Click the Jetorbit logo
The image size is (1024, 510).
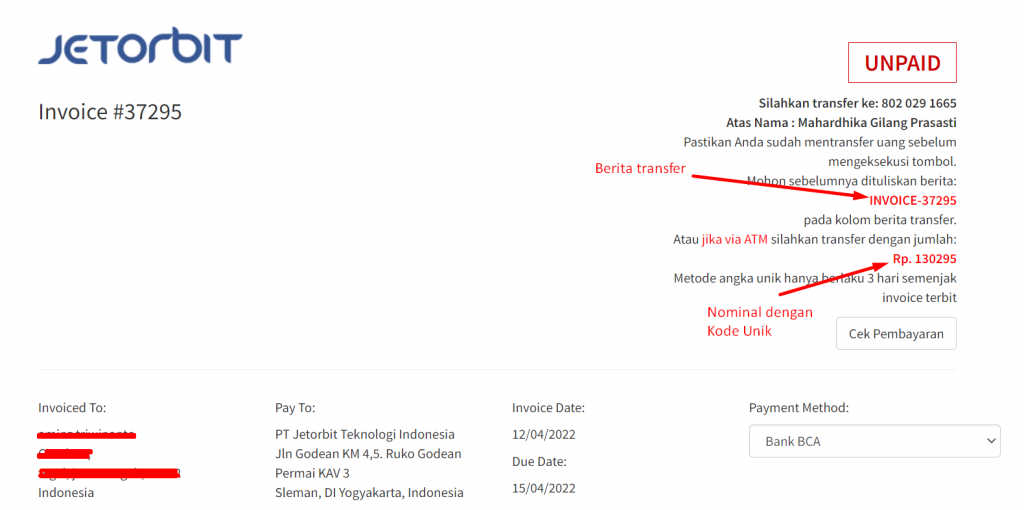(140, 48)
